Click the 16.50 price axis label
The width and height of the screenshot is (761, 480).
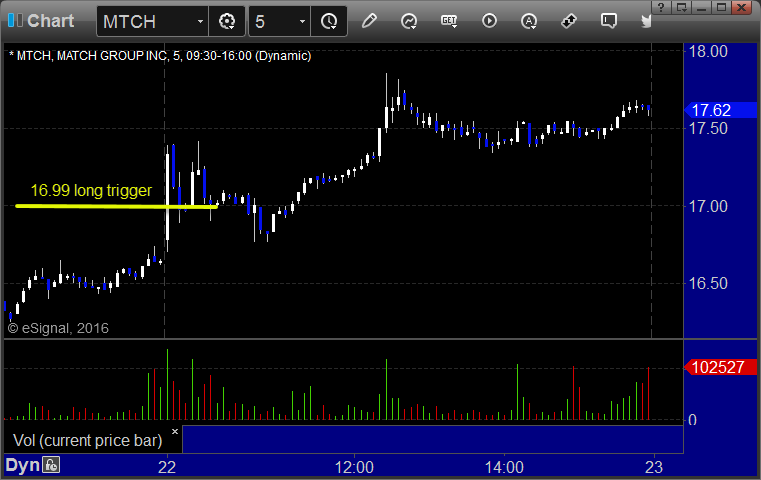tap(709, 283)
